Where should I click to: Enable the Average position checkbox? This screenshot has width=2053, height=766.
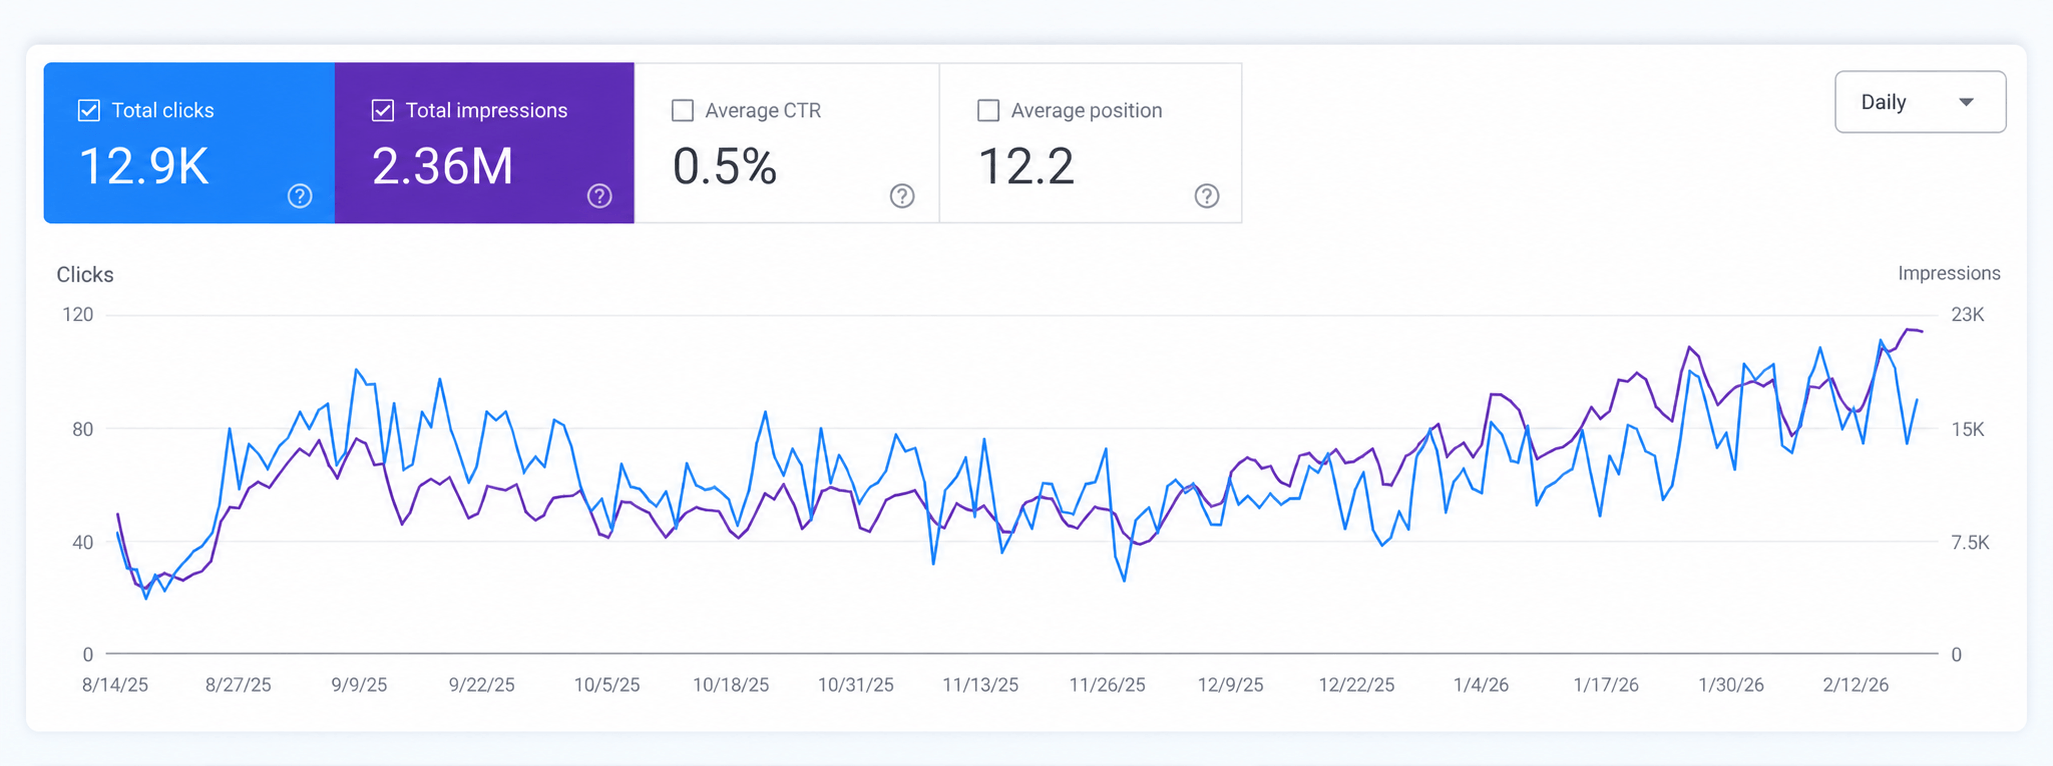click(988, 110)
